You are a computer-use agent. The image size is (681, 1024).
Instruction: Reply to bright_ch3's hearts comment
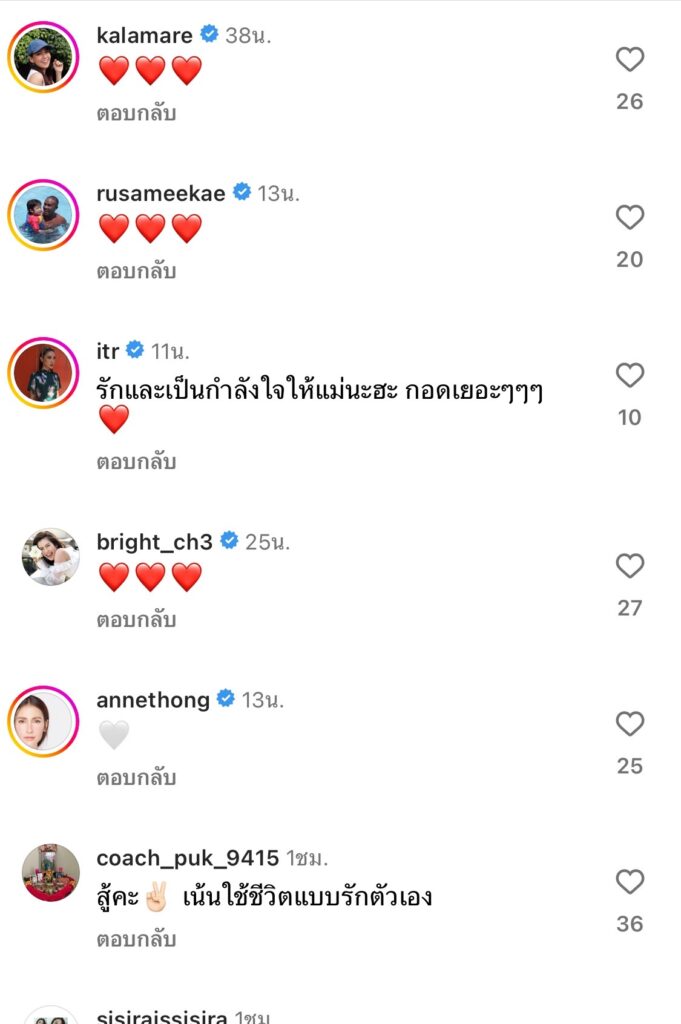pyautogui.click(x=136, y=620)
